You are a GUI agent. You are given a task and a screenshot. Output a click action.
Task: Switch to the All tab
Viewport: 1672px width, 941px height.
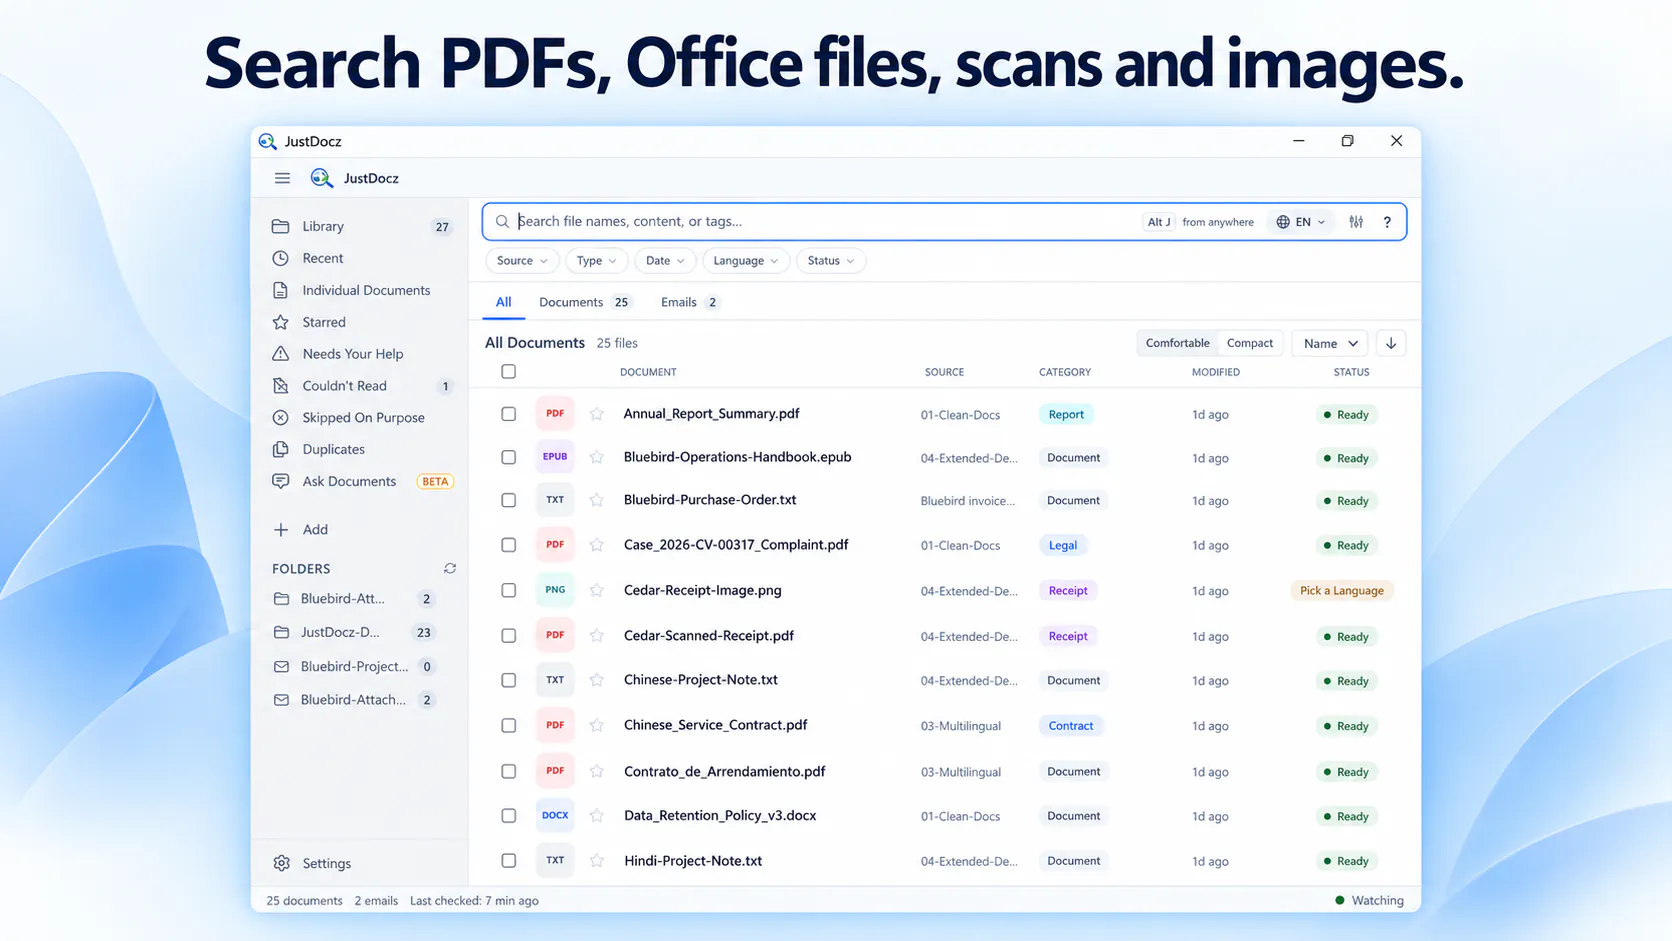(x=503, y=302)
